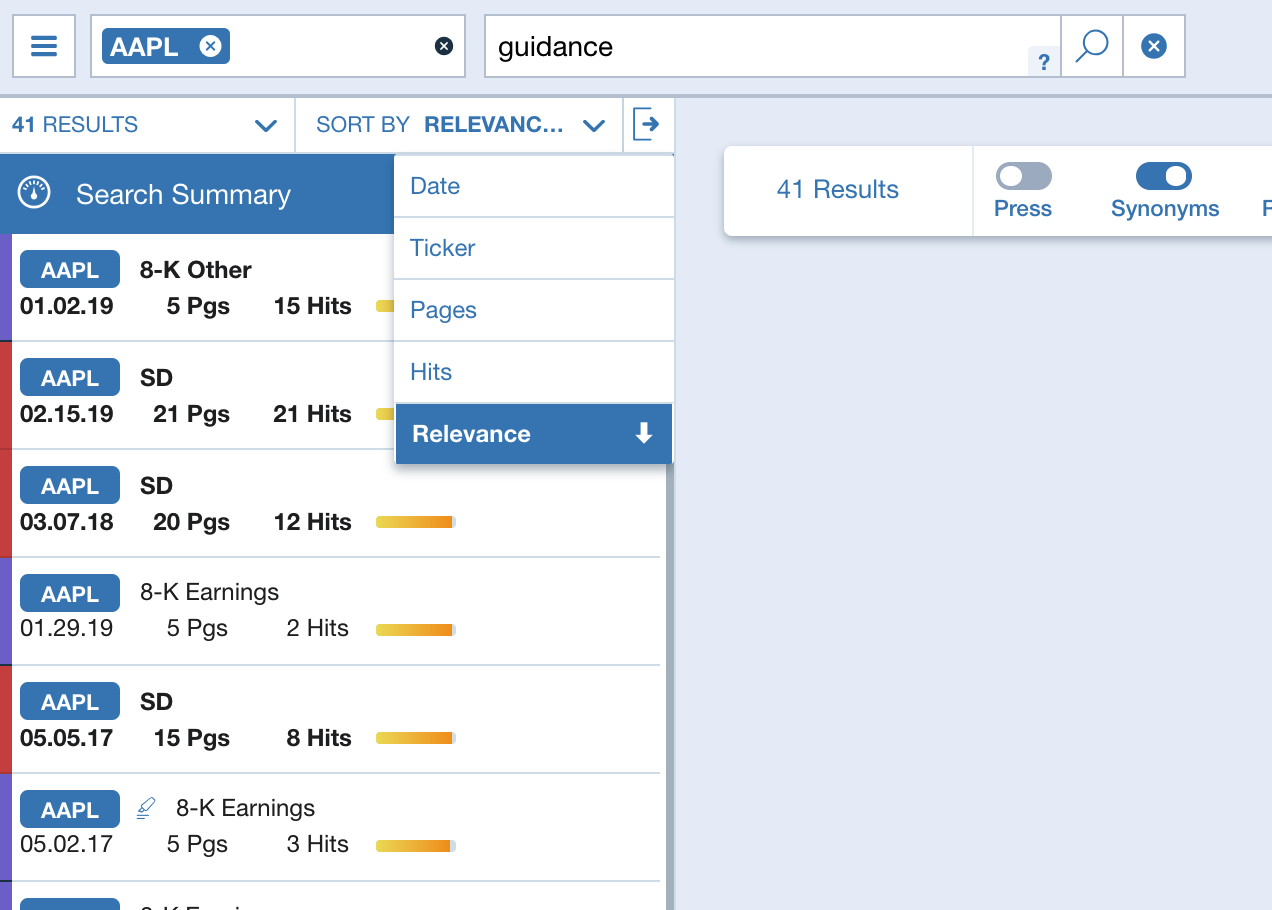The width and height of the screenshot is (1272, 910).
Task: Run search with the magnifying glass
Action: click(x=1092, y=46)
